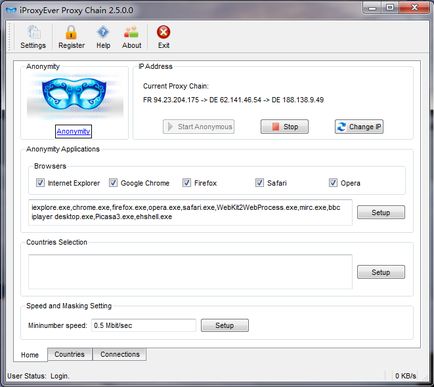Click the 'Current Proxy Chain:' label
This screenshot has width=434, height=387.
point(176,86)
